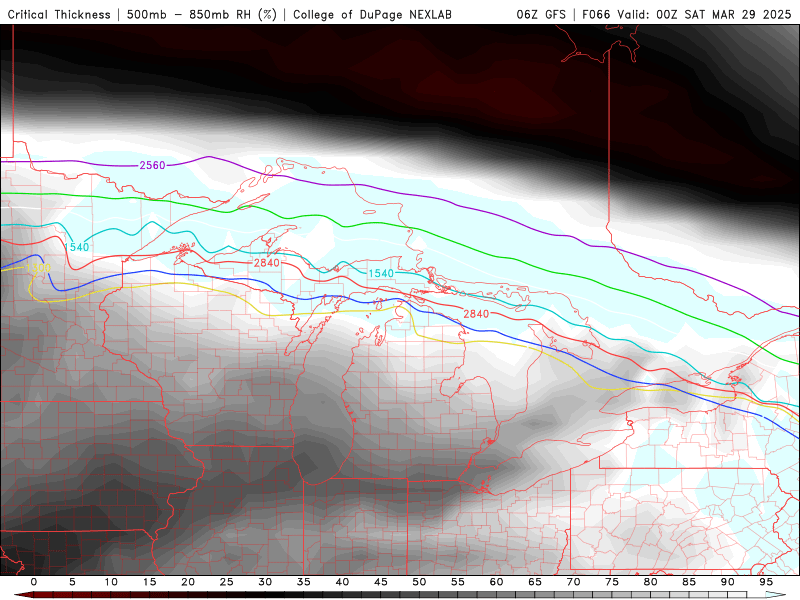Image resolution: width=800 pixels, height=600 pixels.
Task: Click the 2840 label north of Lake Huron
Action: [x=476, y=314]
